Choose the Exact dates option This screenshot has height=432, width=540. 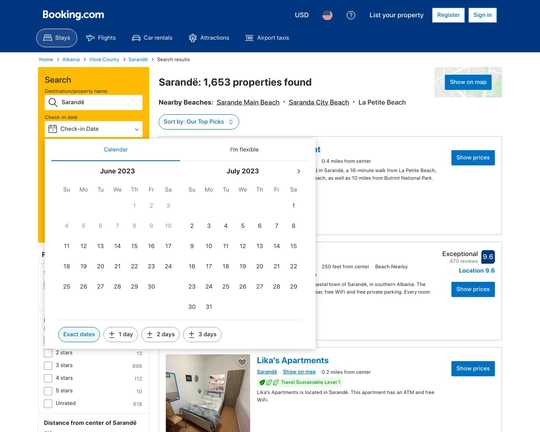coord(79,335)
